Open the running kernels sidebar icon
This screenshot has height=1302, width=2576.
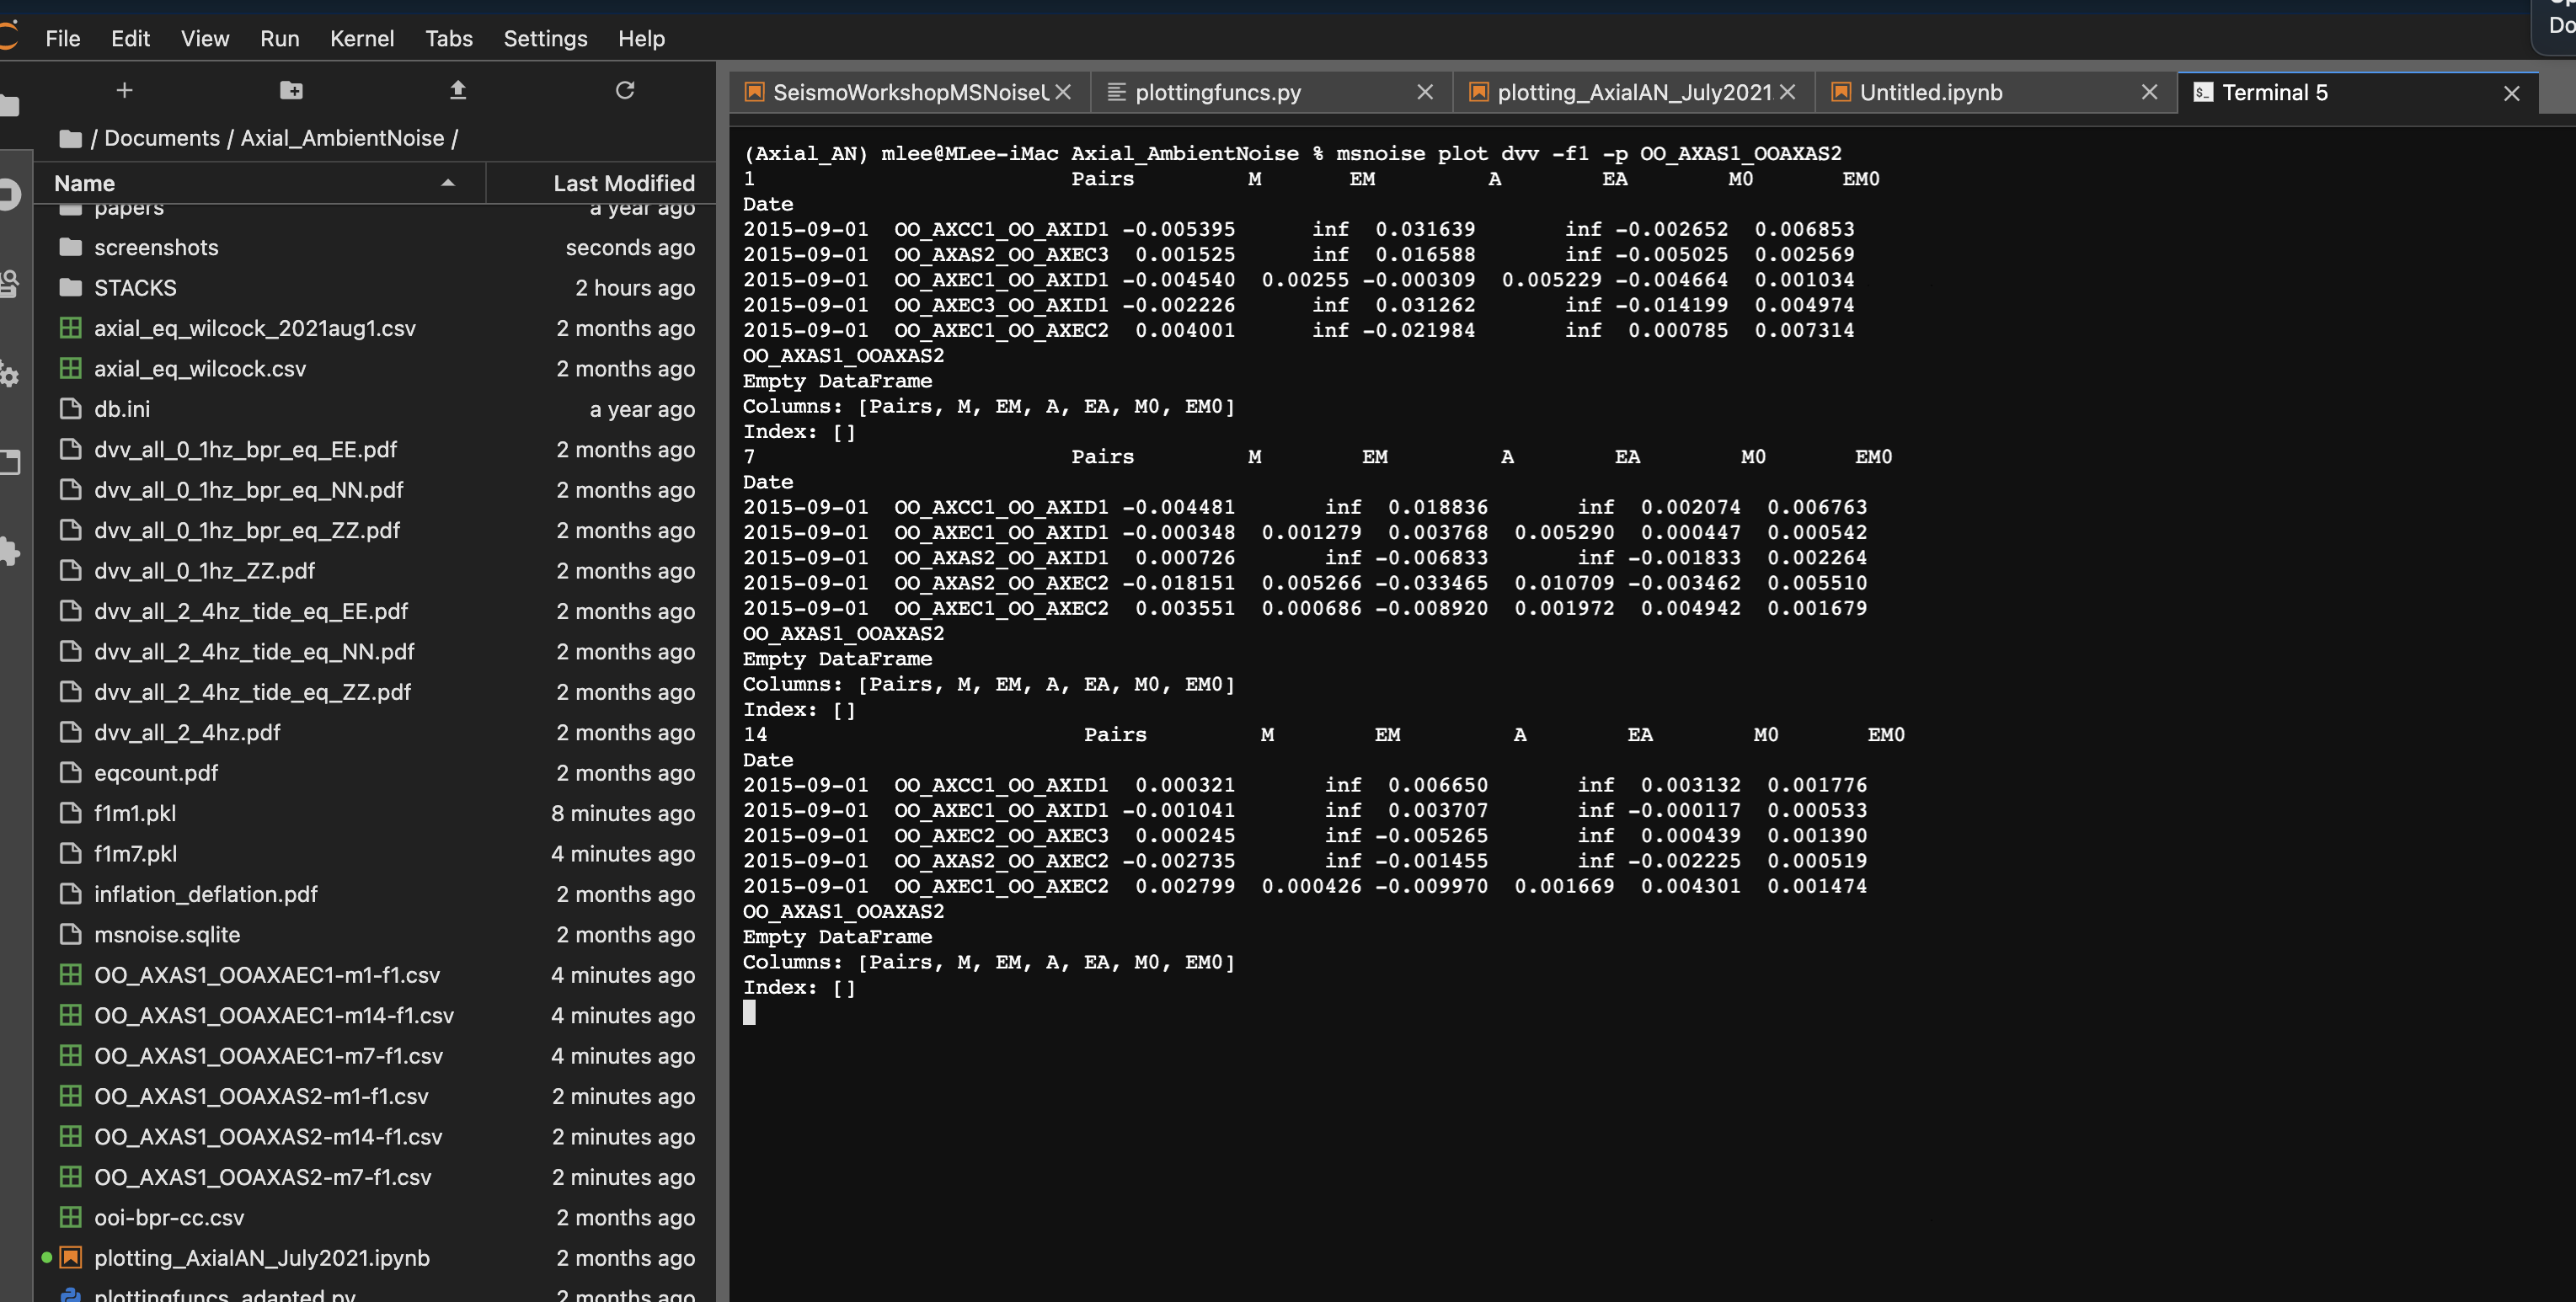(x=10, y=194)
